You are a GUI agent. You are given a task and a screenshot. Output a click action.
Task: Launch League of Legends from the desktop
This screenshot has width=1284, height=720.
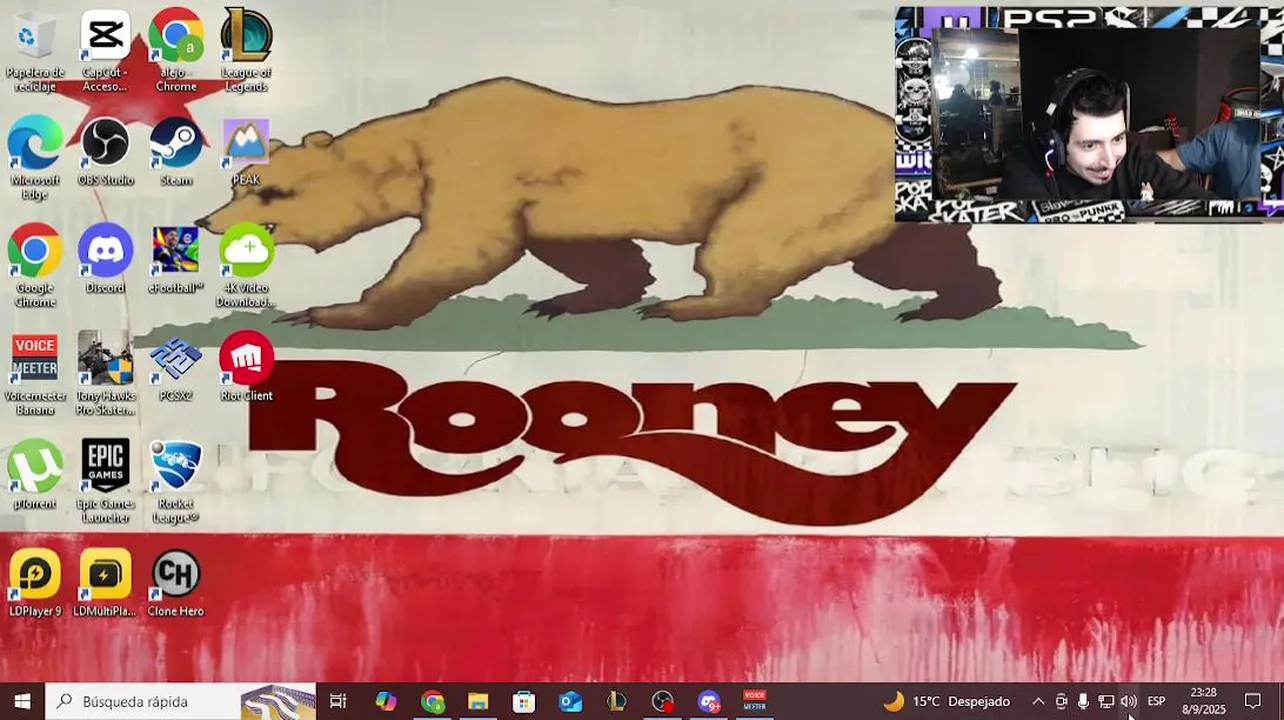pyautogui.click(x=246, y=50)
